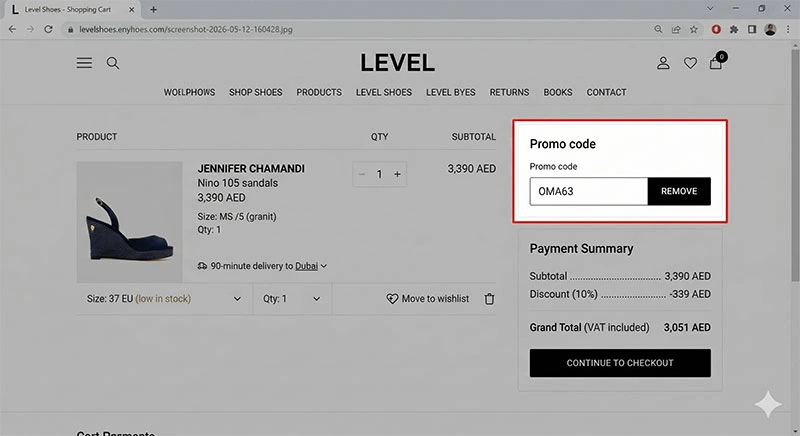The image size is (800, 436).
Task: Click the heart icon beside Move to wishlist
Action: (x=392, y=299)
